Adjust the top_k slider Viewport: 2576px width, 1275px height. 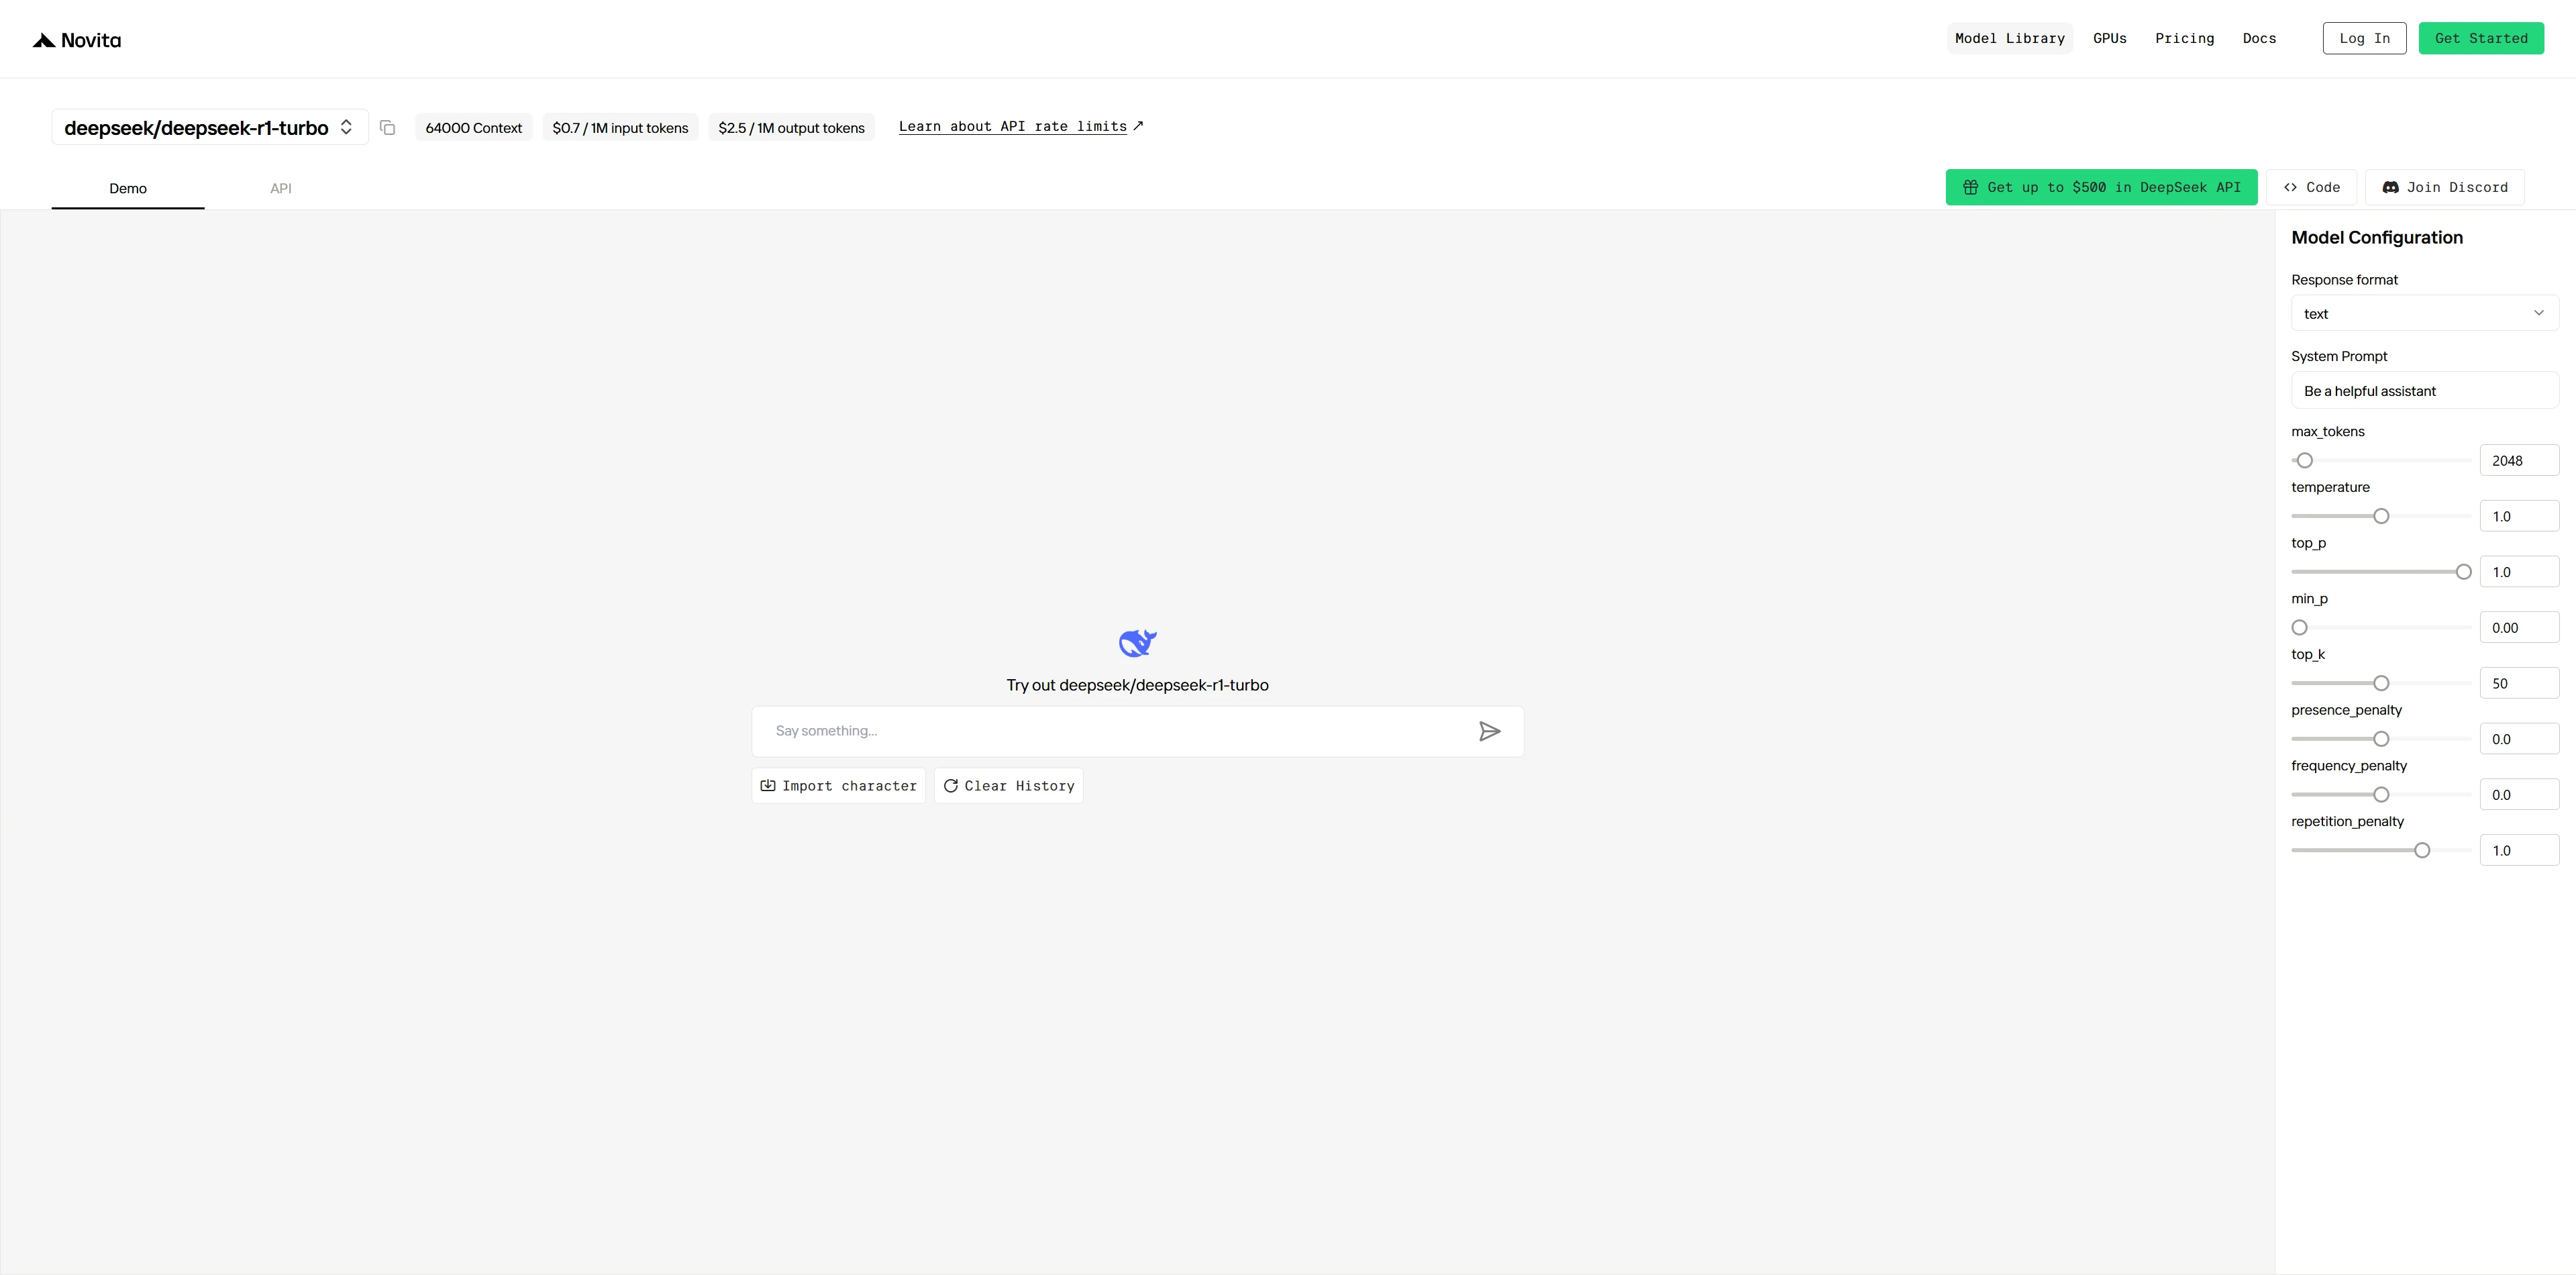coord(2381,684)
